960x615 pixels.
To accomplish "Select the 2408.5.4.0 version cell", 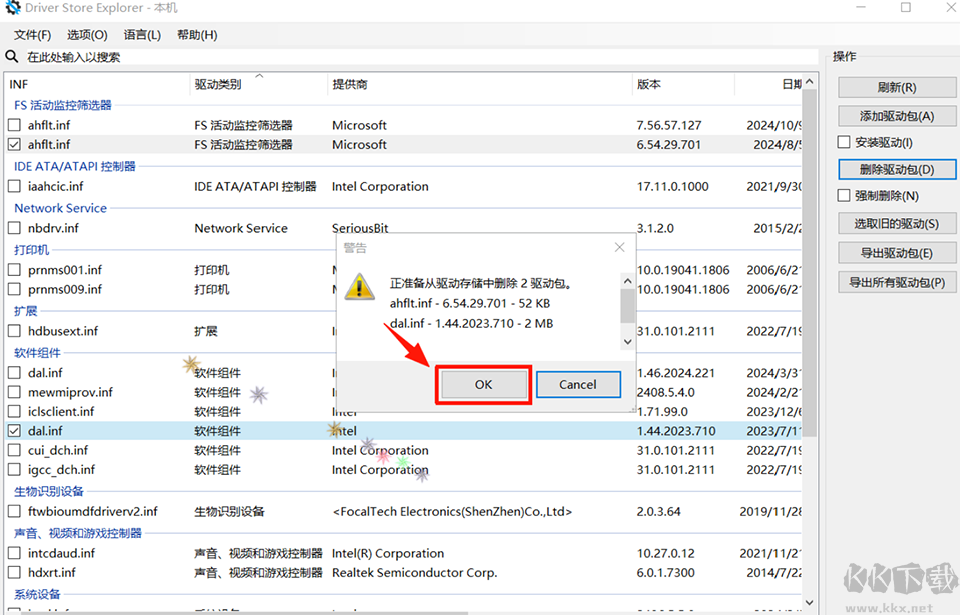I will coord(666,392).
